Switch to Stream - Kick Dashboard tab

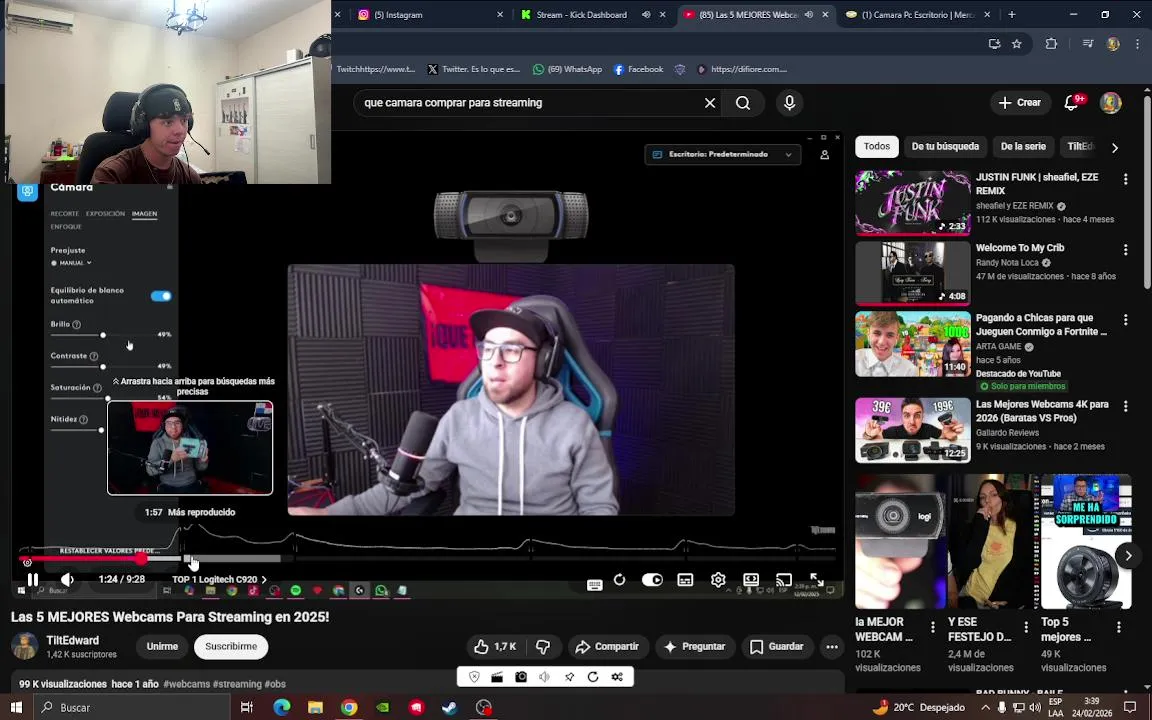click(x=591, y=15)
